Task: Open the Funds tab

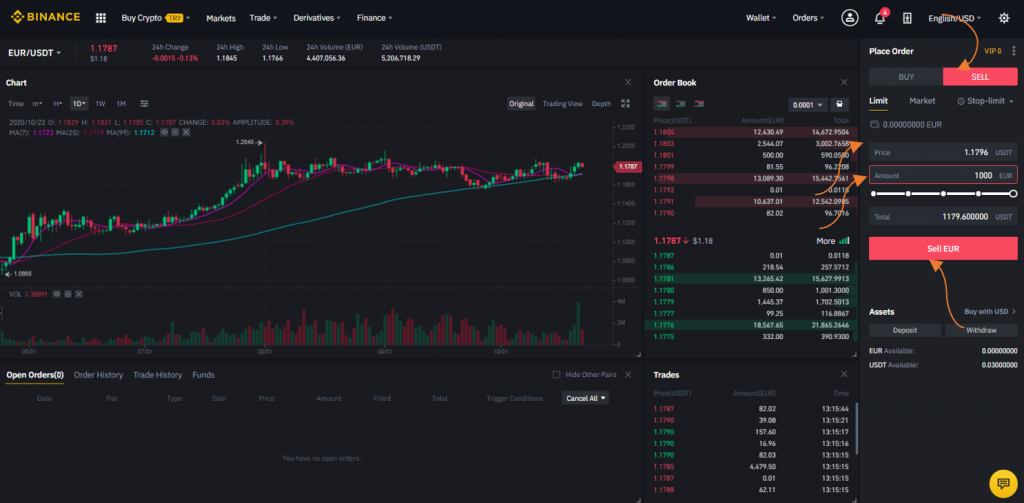Action: click(203, 375)
